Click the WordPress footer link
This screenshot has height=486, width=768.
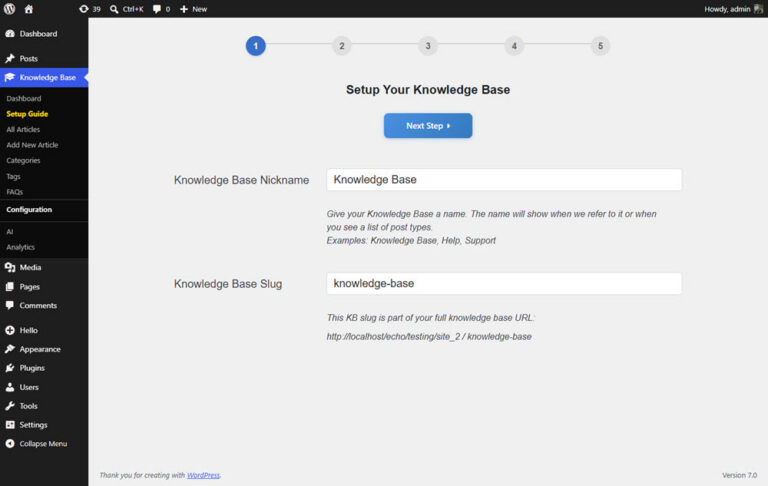(203, 475)
